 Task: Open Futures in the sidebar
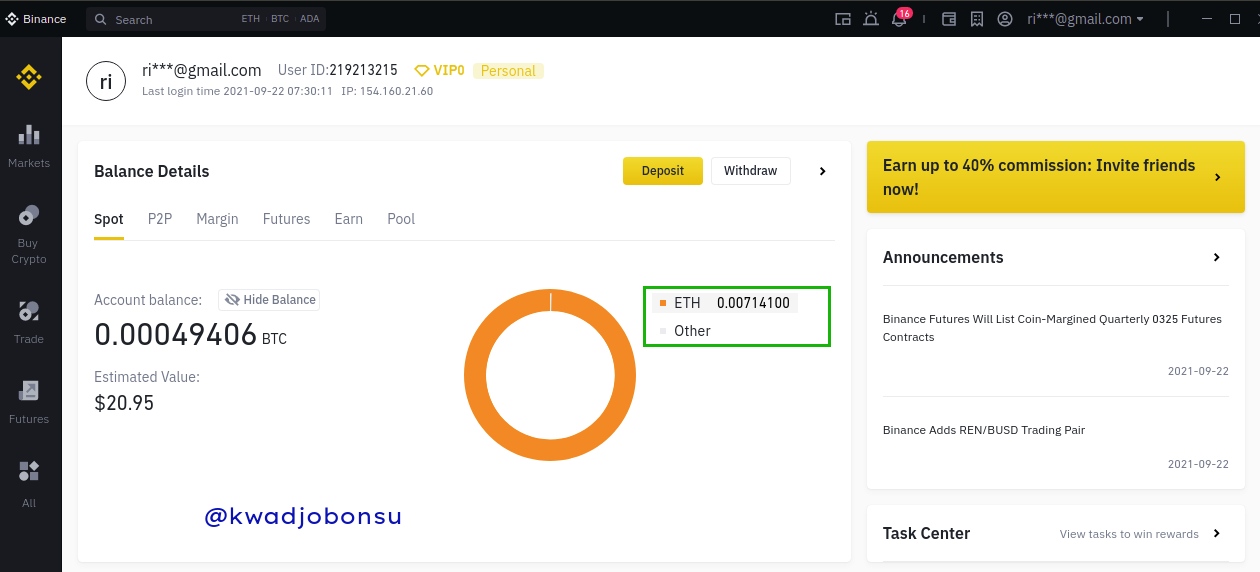tap(29, 402)
